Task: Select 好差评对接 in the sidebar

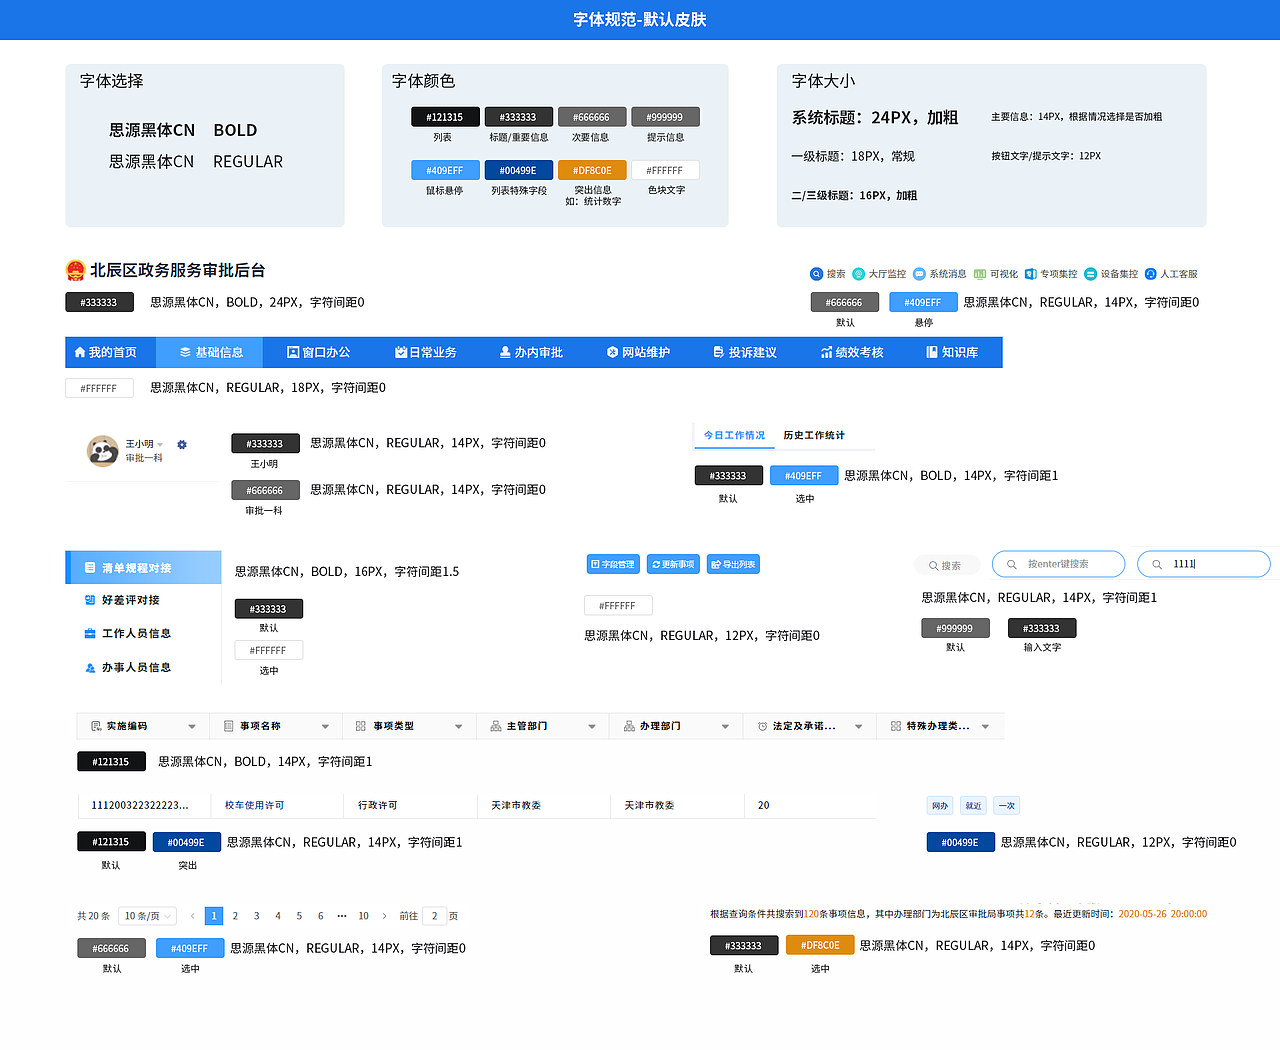Action: 143,600
